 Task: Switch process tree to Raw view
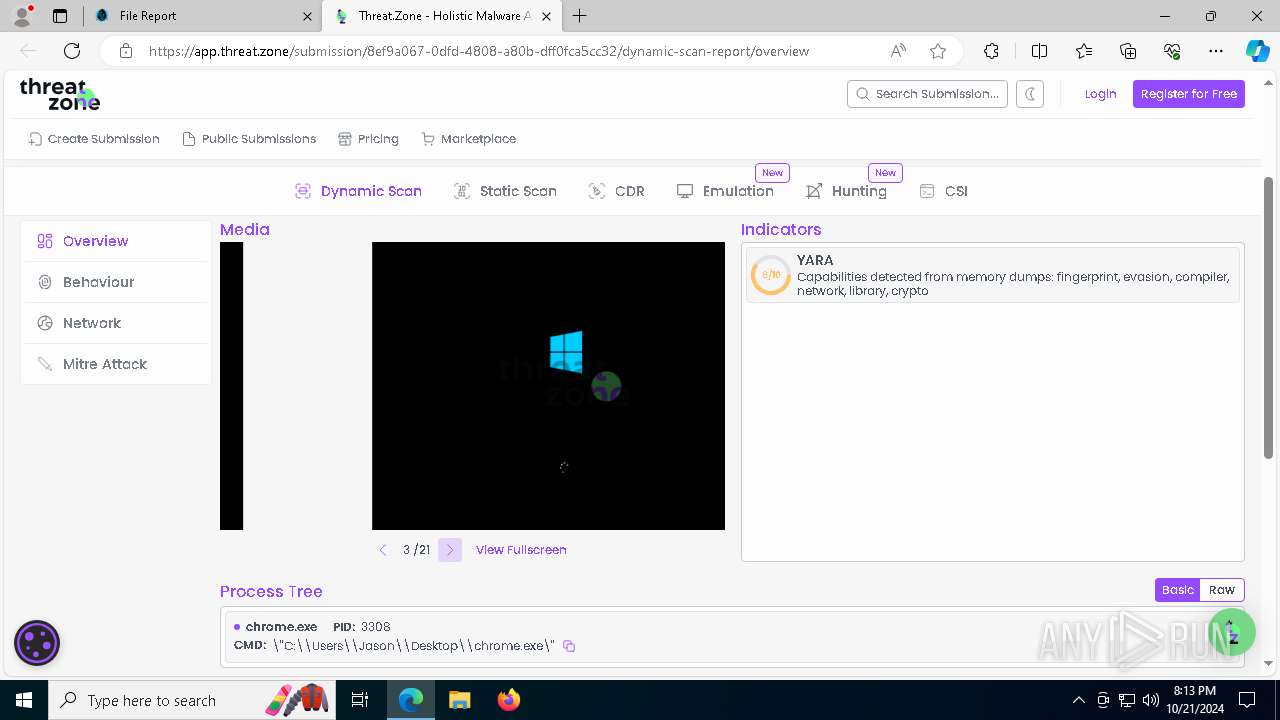[x=1222, y=590]
